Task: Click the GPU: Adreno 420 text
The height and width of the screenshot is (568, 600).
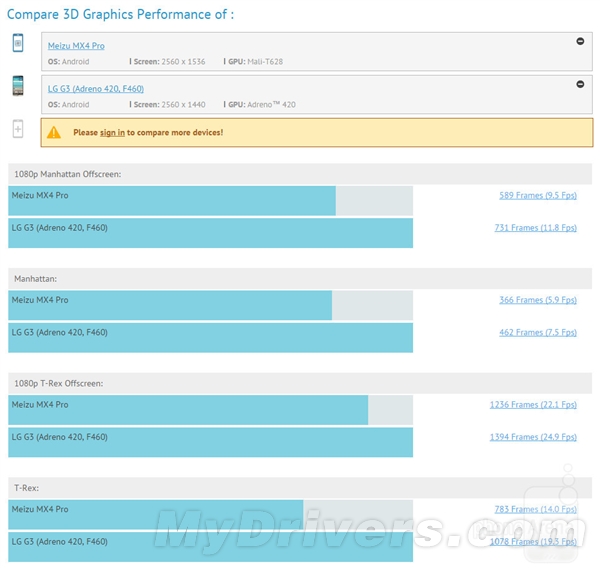Action: pos(262,104)
